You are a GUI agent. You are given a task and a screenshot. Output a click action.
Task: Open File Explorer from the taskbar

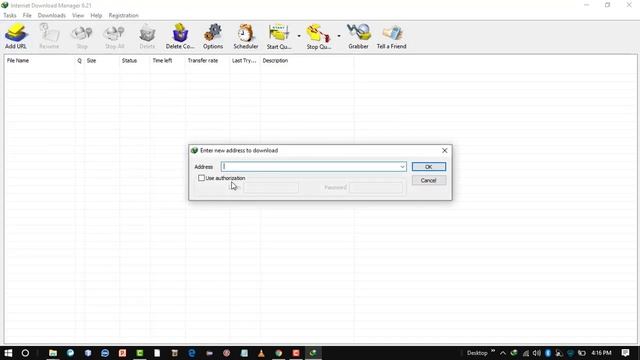click(x=53, y=353)
